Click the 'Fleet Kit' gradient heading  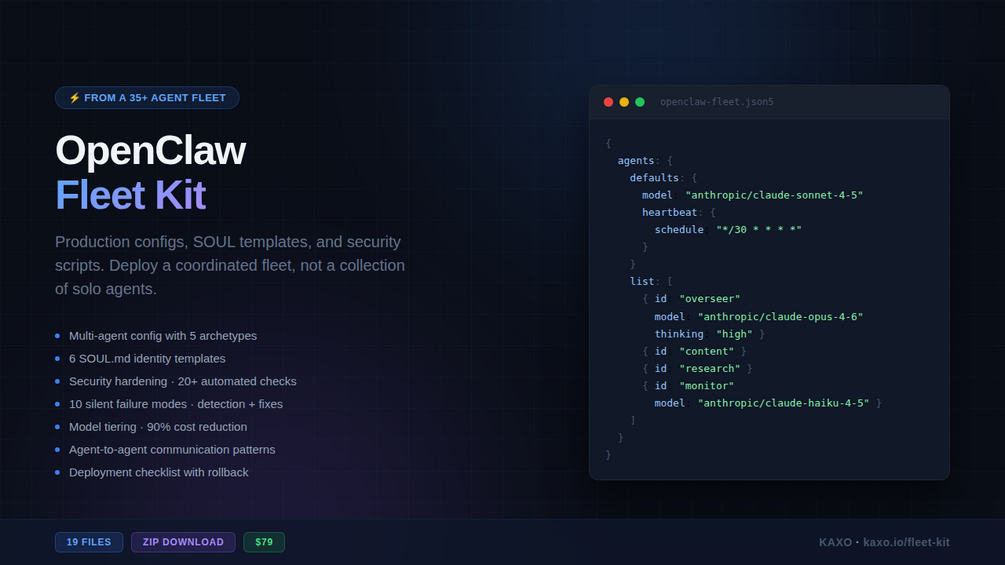(131, 195)
